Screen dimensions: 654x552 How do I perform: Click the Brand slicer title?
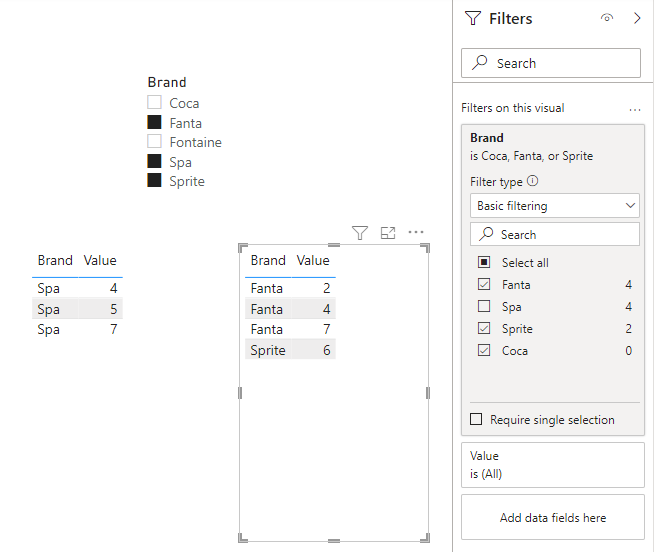167,82
